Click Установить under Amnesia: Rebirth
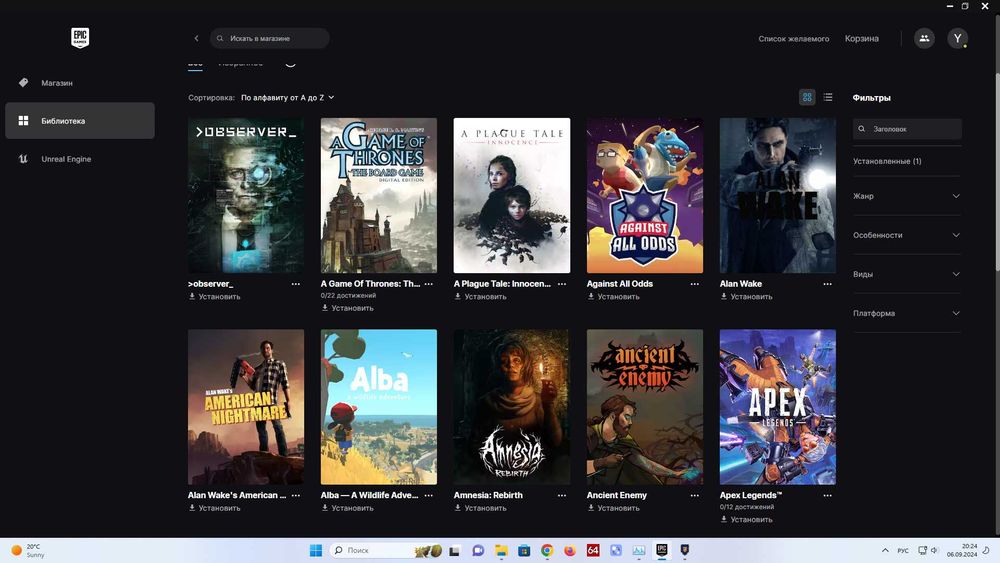The height and width of the screenshot is (563, 1000). coord(480,508)
